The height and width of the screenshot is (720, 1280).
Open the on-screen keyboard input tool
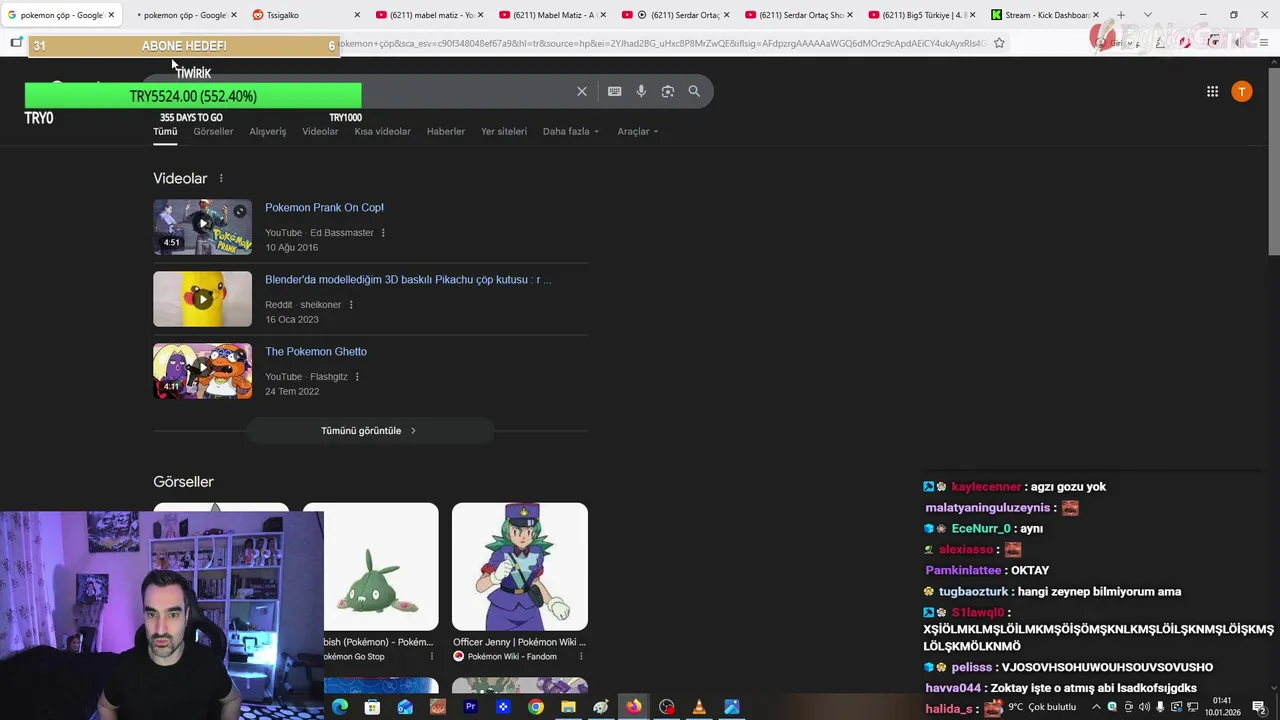614,91
